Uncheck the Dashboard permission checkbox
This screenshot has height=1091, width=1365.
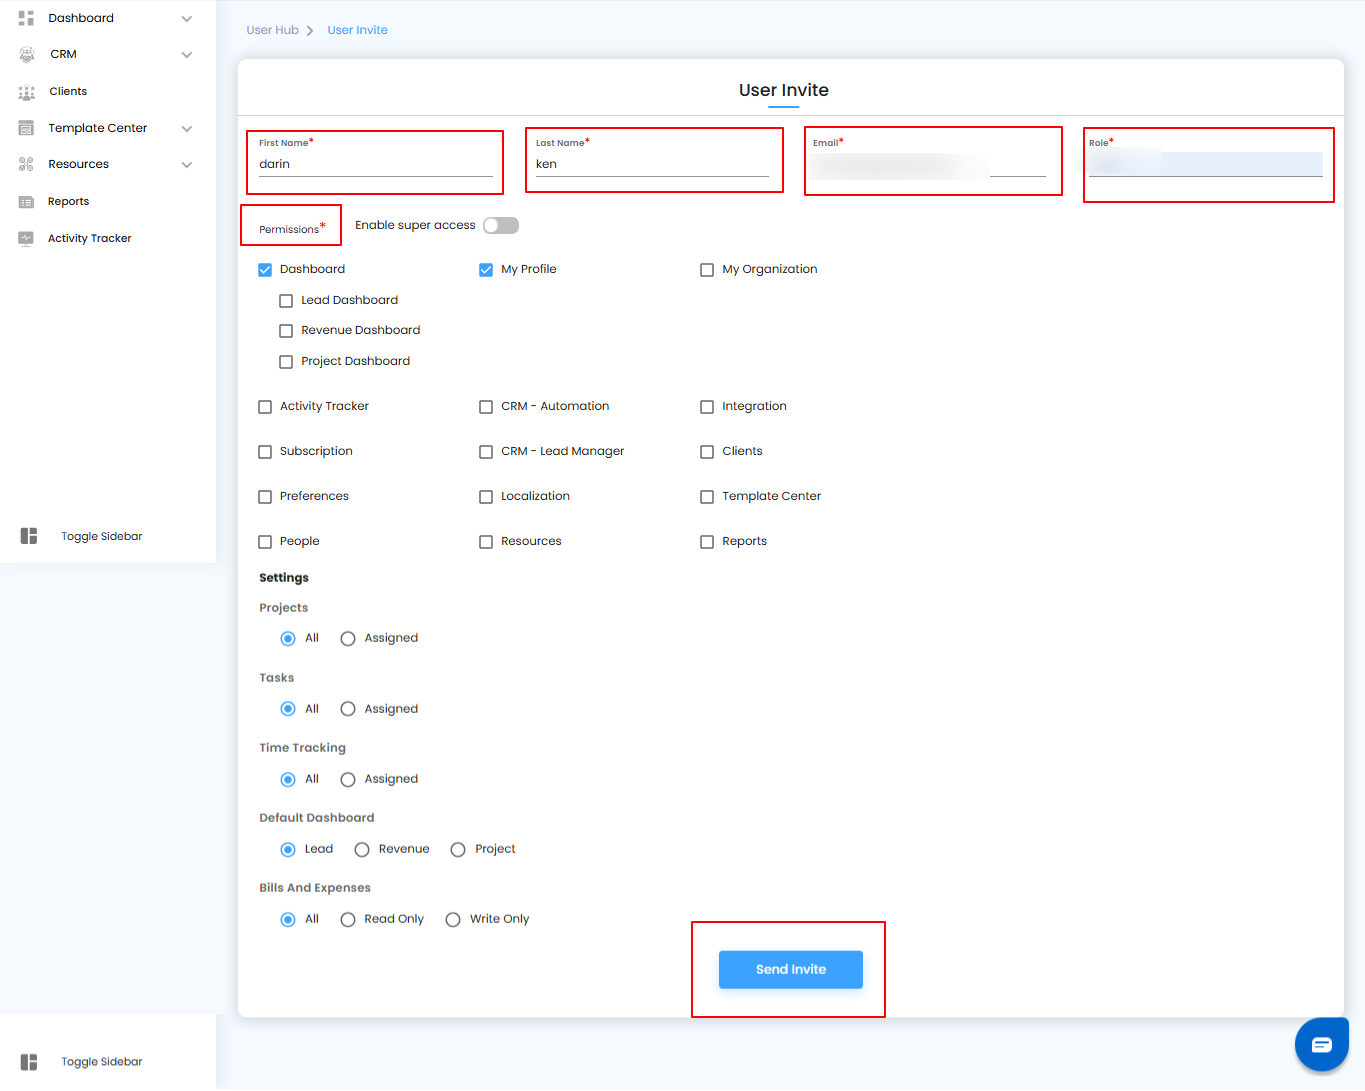265,270
